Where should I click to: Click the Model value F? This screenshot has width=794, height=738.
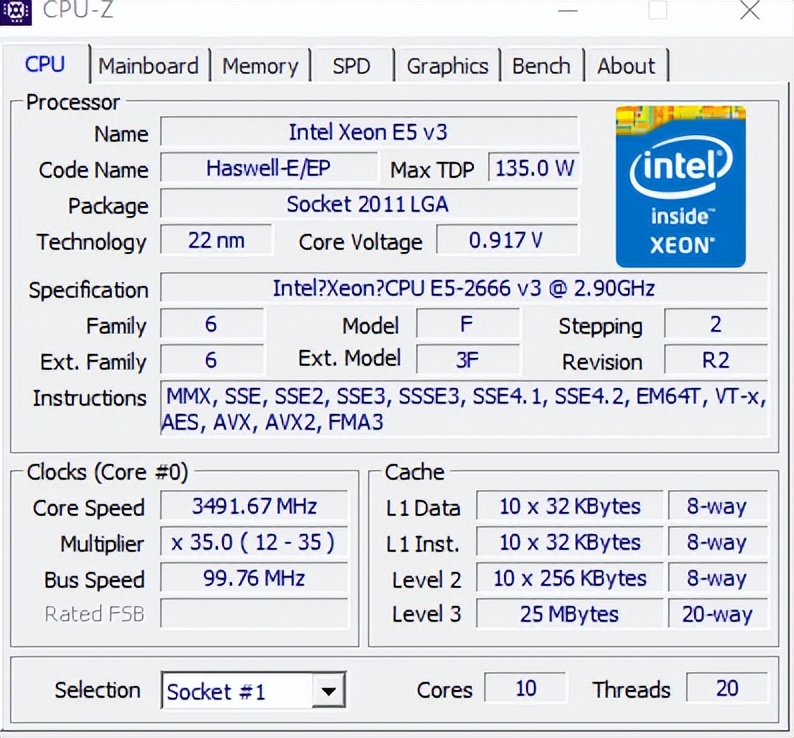click(467, 324)
